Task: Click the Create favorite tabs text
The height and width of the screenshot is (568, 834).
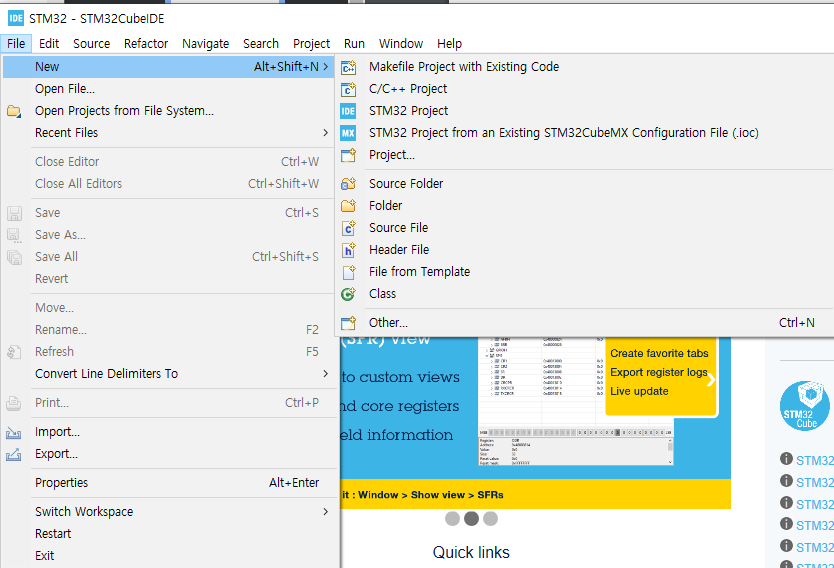Action: (x=659, y=353)
